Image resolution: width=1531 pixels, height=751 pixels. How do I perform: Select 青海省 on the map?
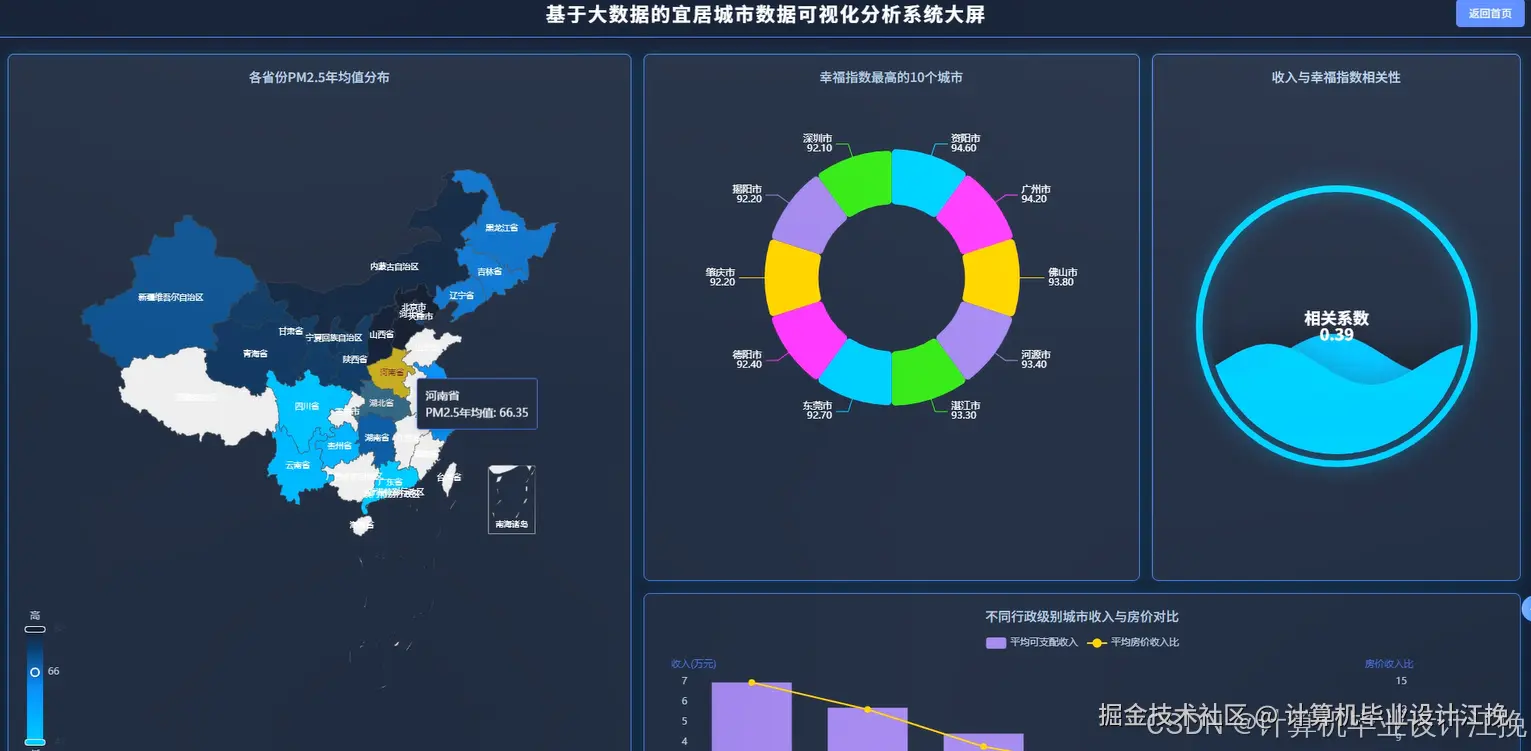(255, 353)
